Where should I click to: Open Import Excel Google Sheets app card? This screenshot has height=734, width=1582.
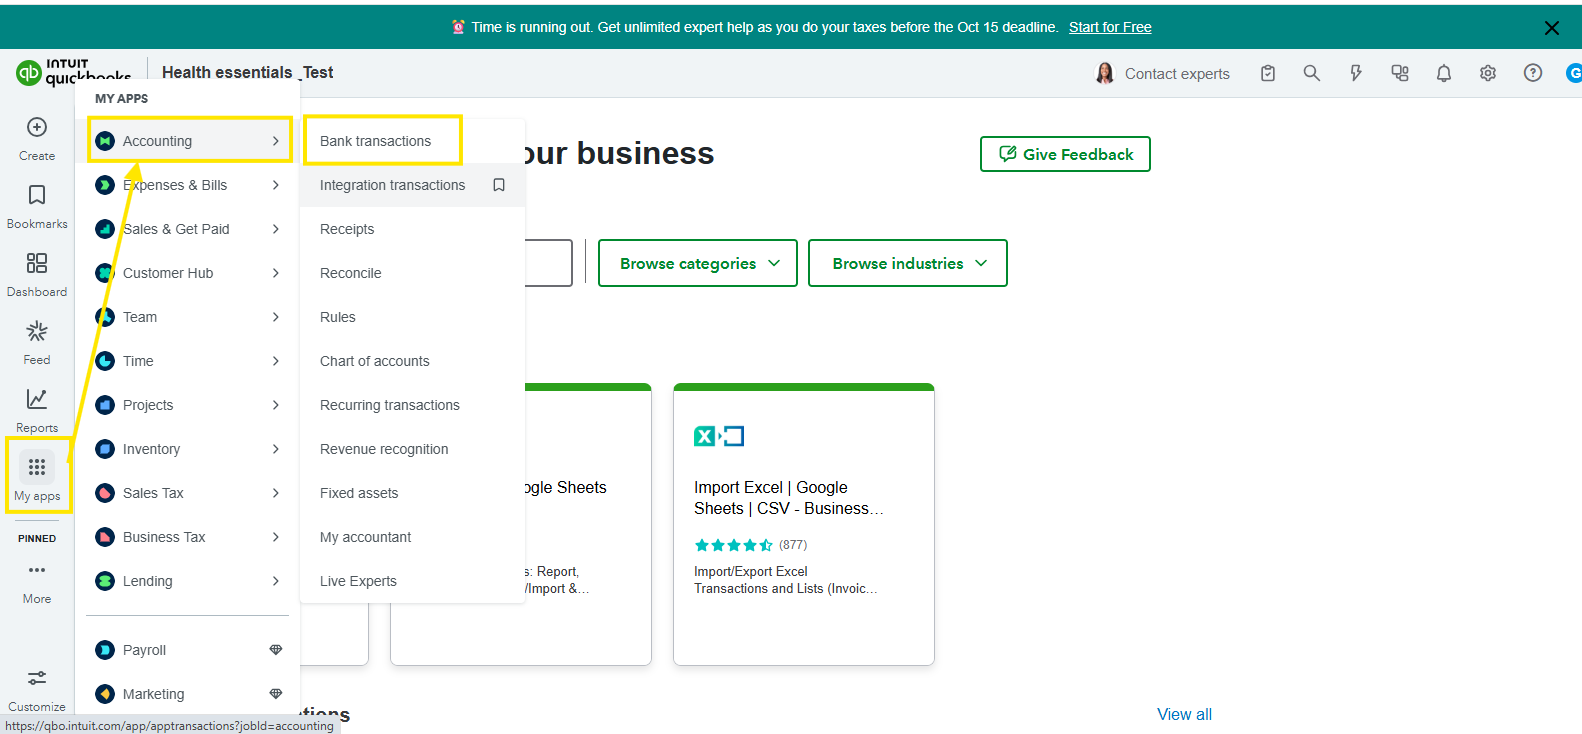(804, 524)
